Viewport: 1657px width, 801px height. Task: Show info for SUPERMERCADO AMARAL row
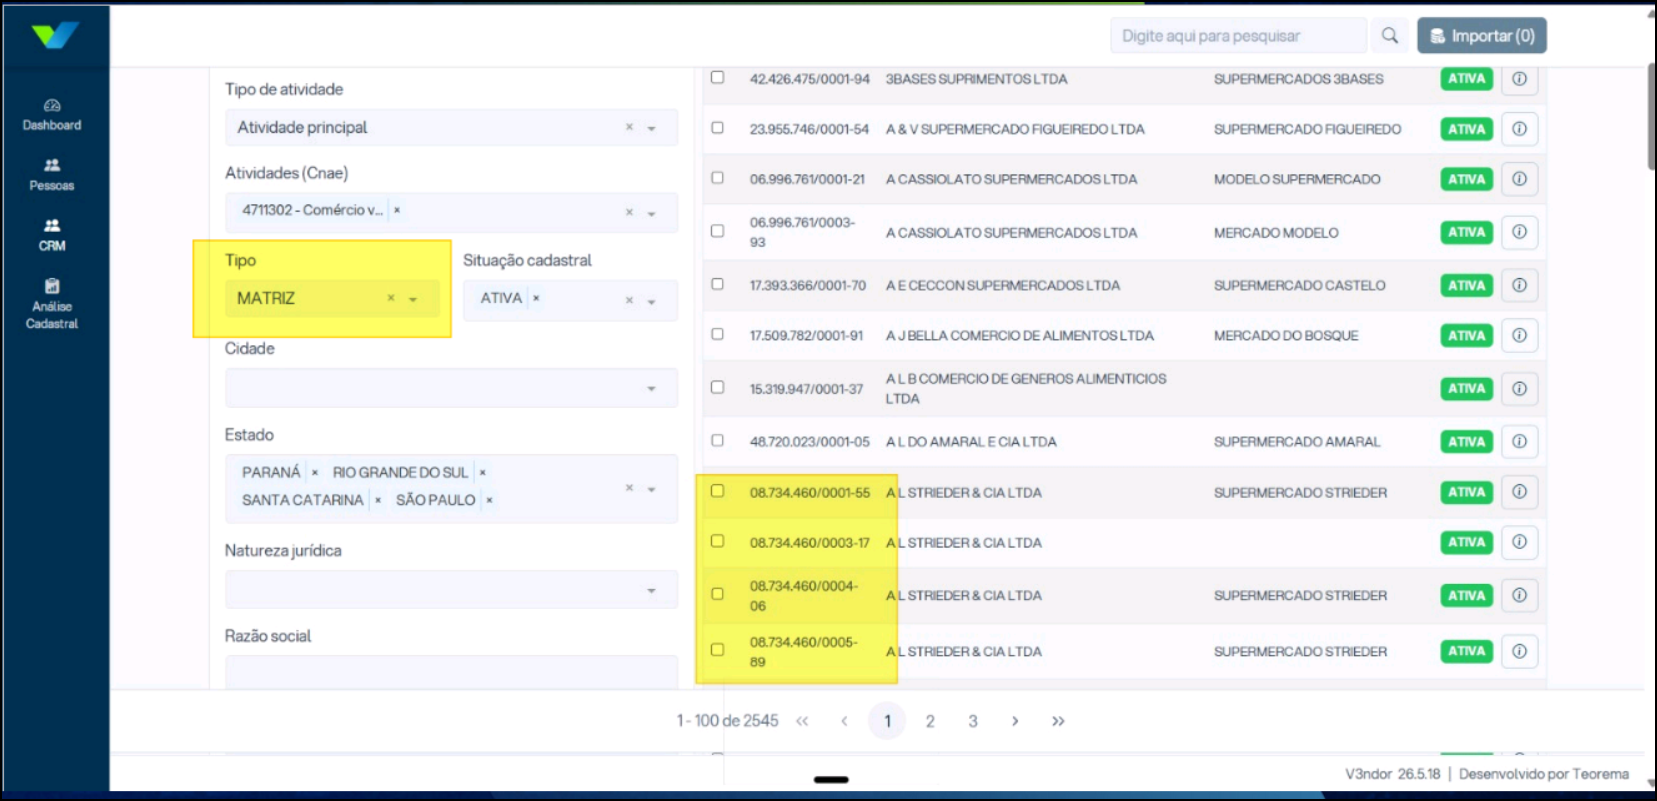1519,441
